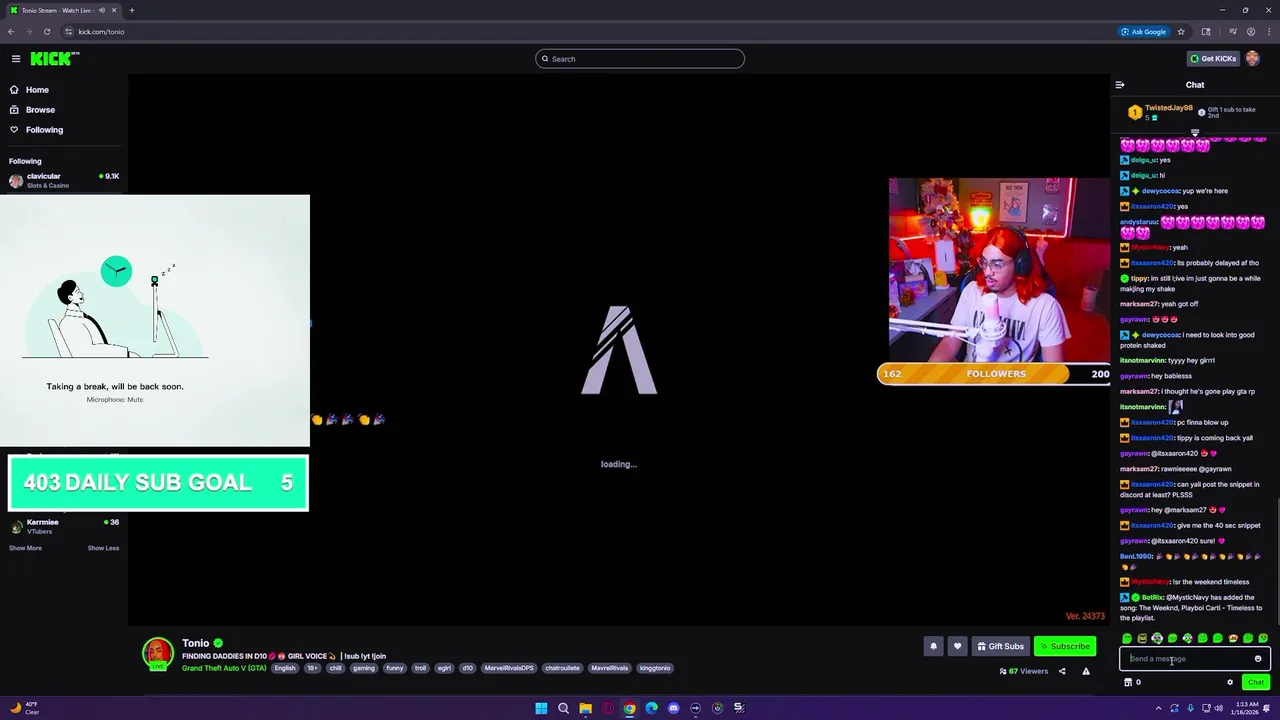1280x720 pixels.
Task: Open the Chrome three-dot menu
Action: pos(1267,32)
